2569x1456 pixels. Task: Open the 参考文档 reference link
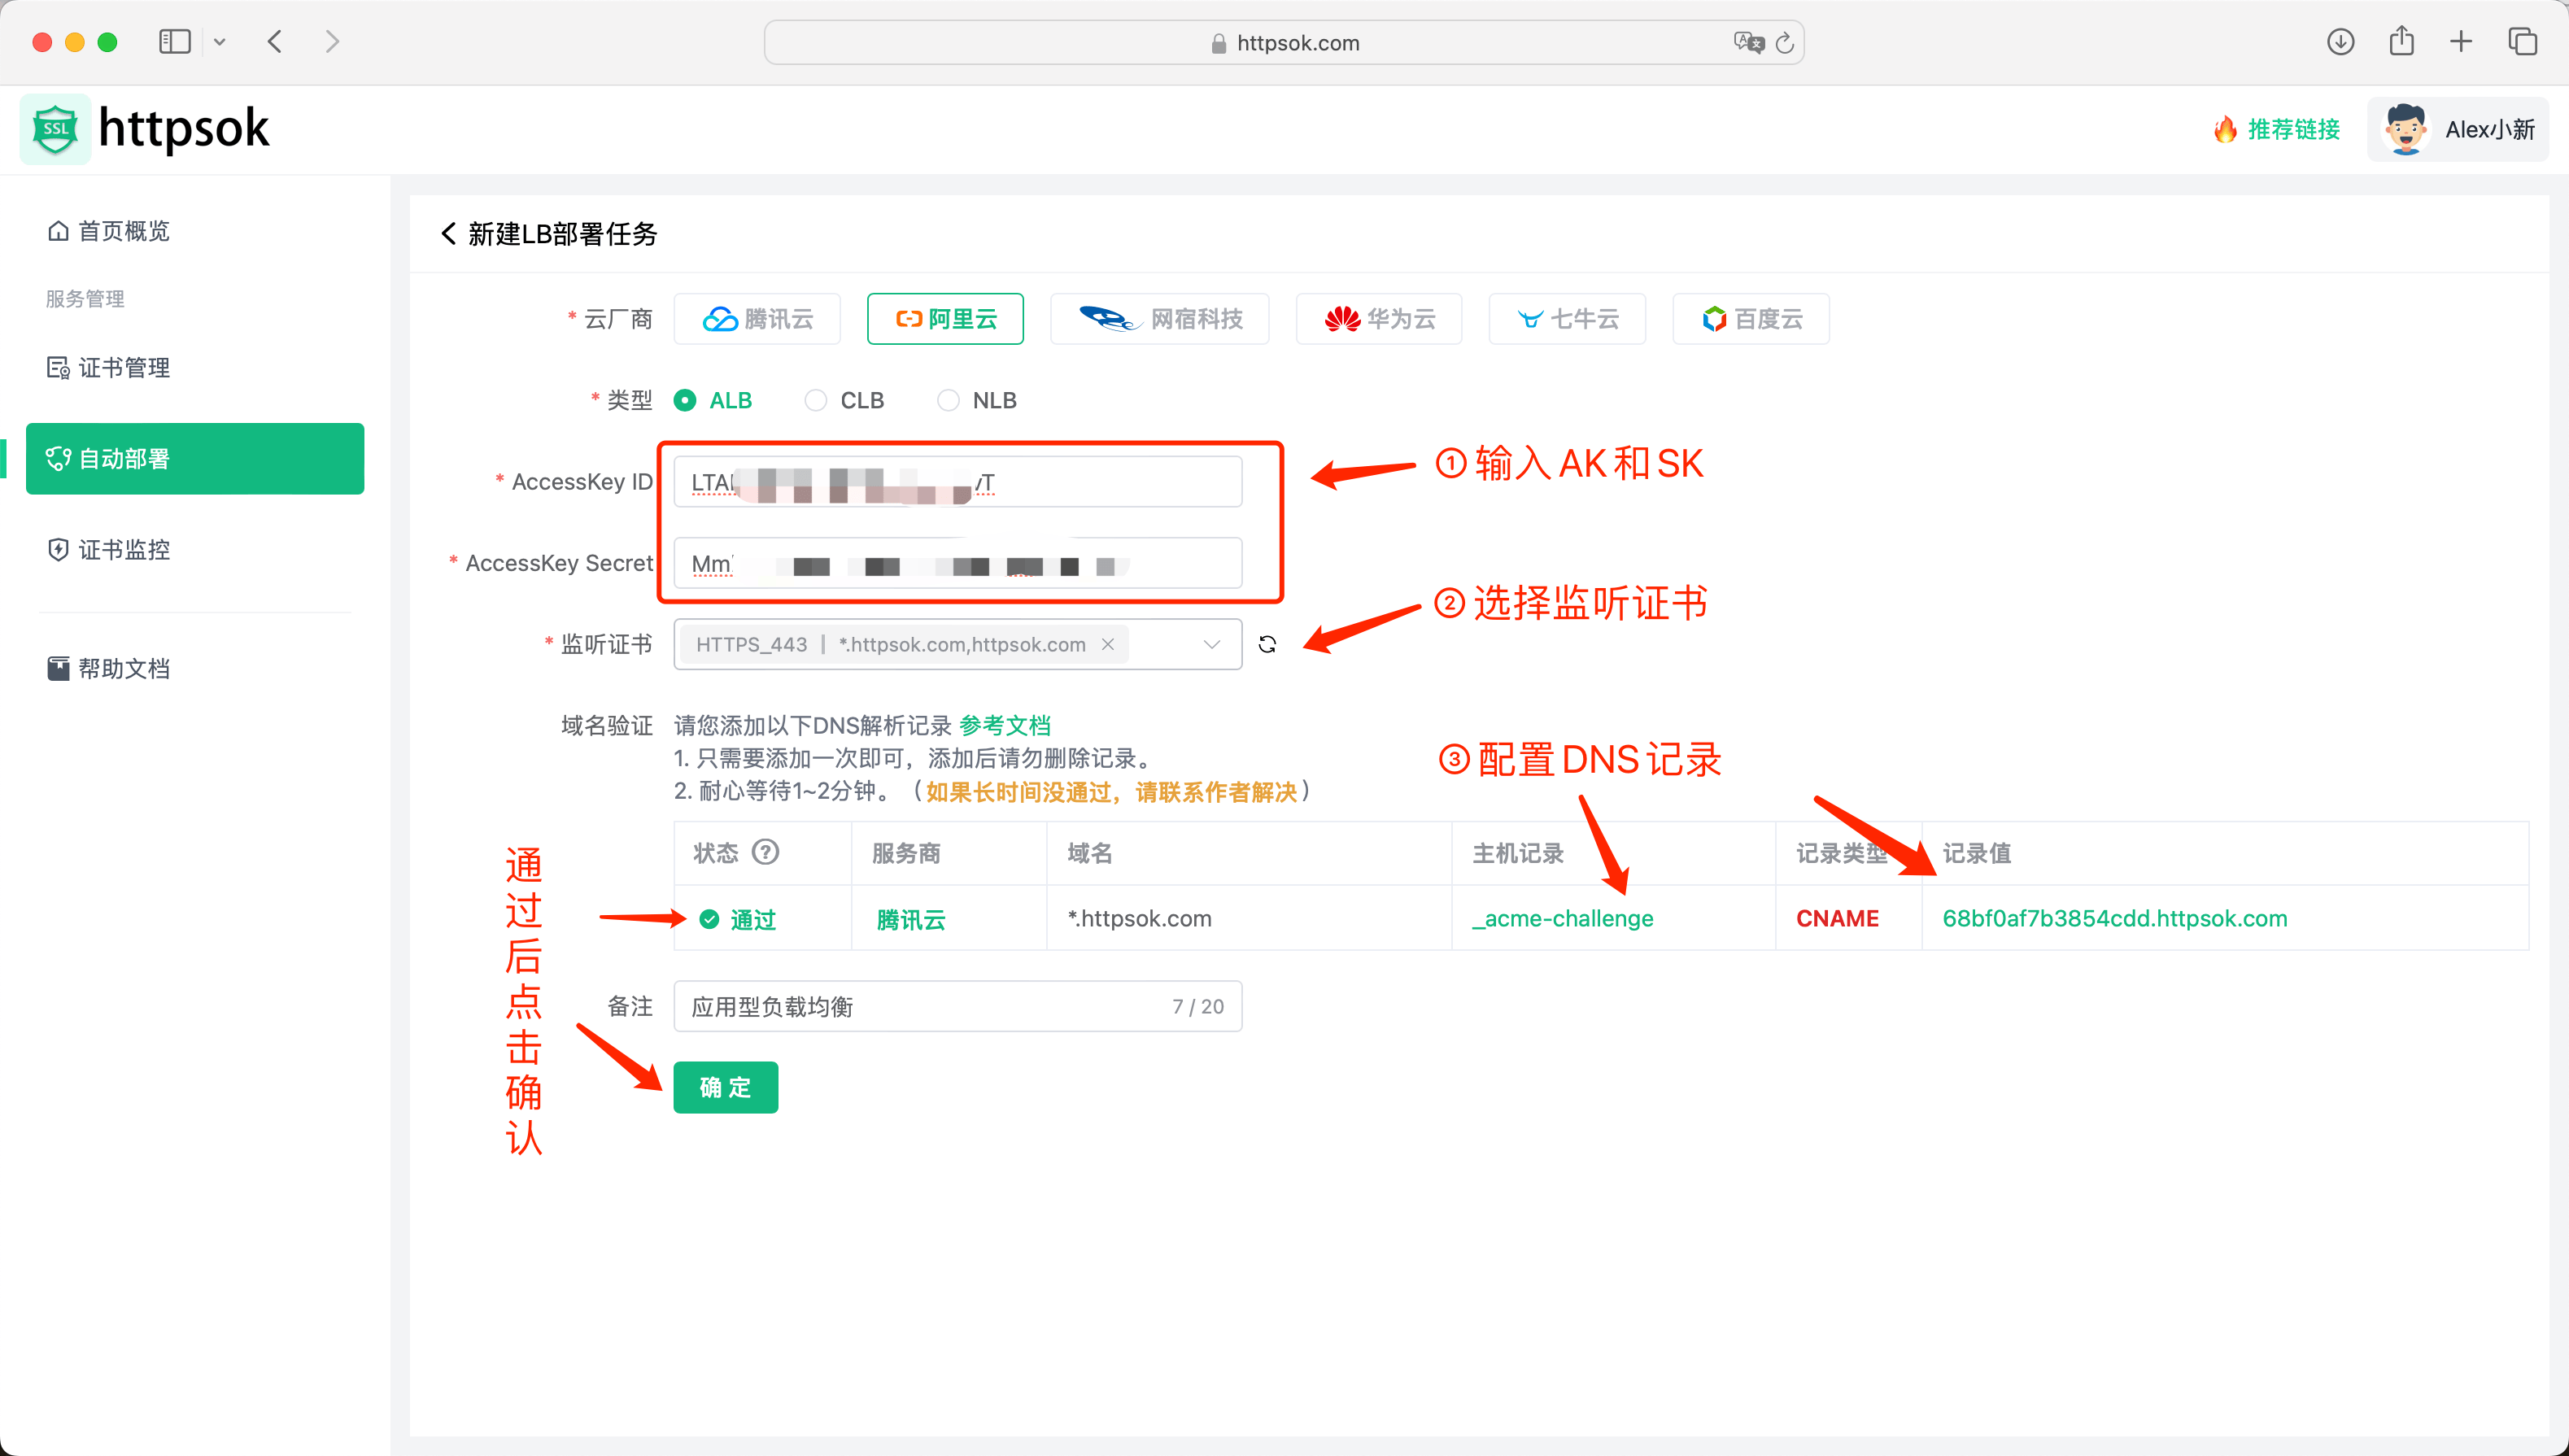(1004, 724)
